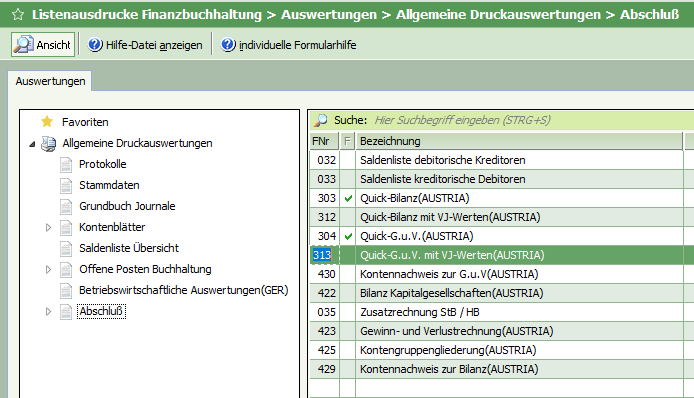Image resolution: width=694 pixels, height=398 pixels.
Task: Sort by the Bezeichnung column header
Action: (x=519, y=141)
